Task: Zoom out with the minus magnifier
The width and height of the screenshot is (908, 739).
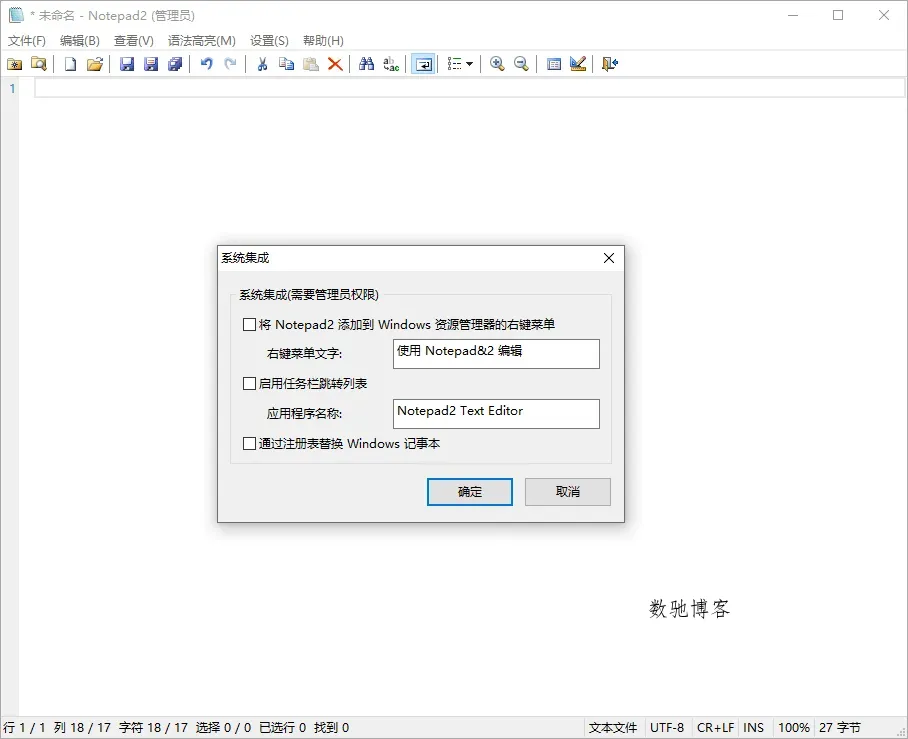Action: point(521,64)
